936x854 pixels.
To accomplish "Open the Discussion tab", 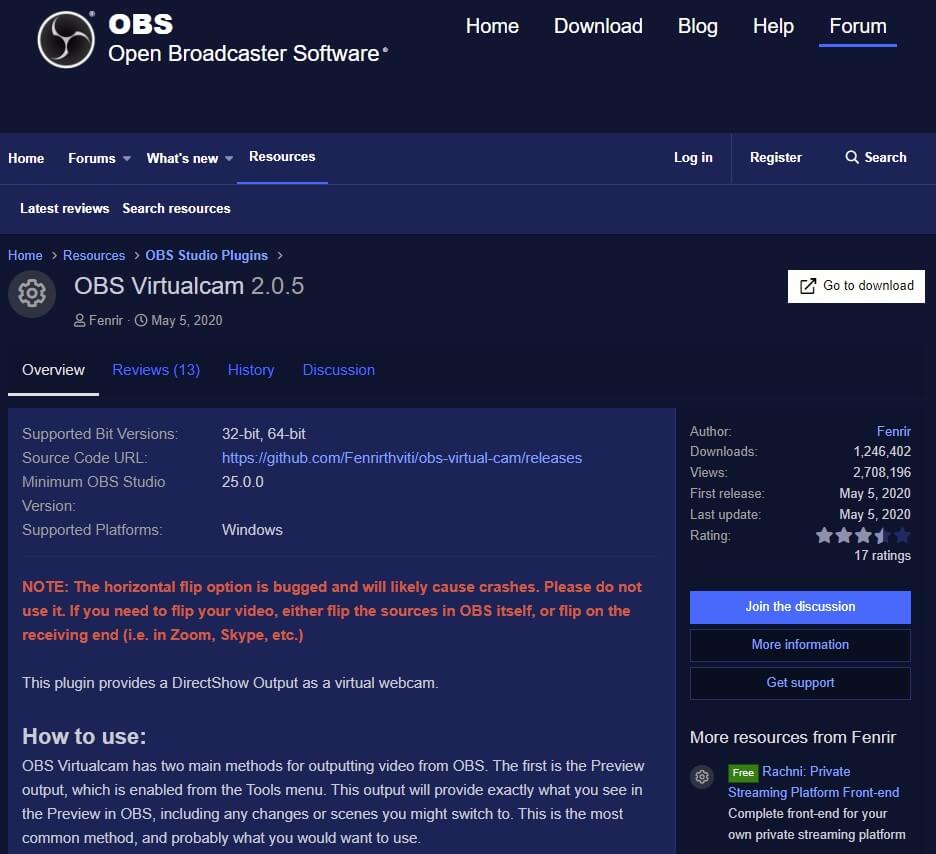I will click(339, 370).
